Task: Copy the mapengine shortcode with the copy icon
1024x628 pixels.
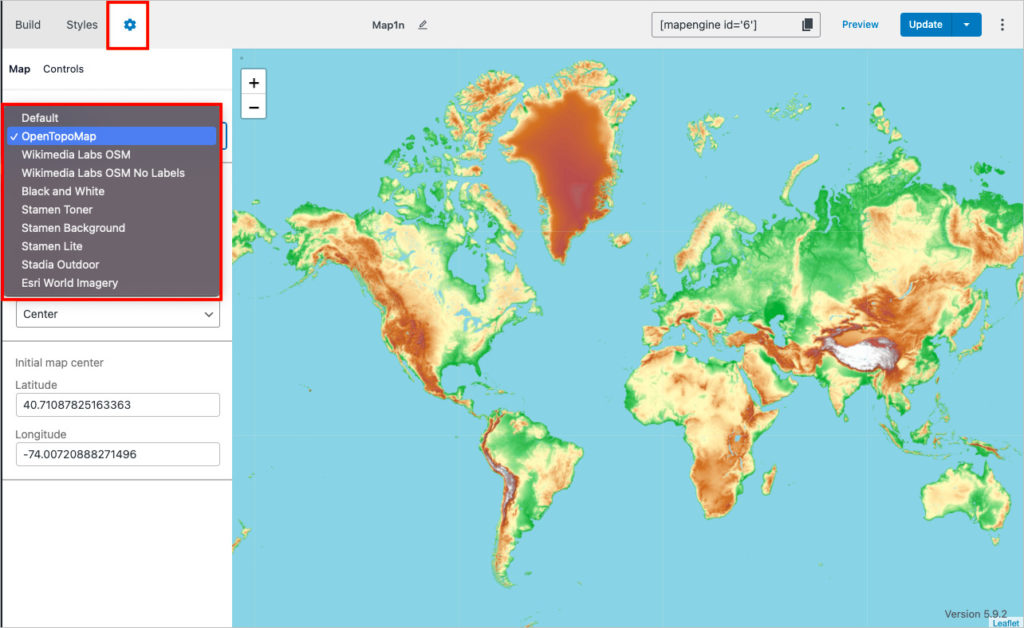Action: (807, 25)
